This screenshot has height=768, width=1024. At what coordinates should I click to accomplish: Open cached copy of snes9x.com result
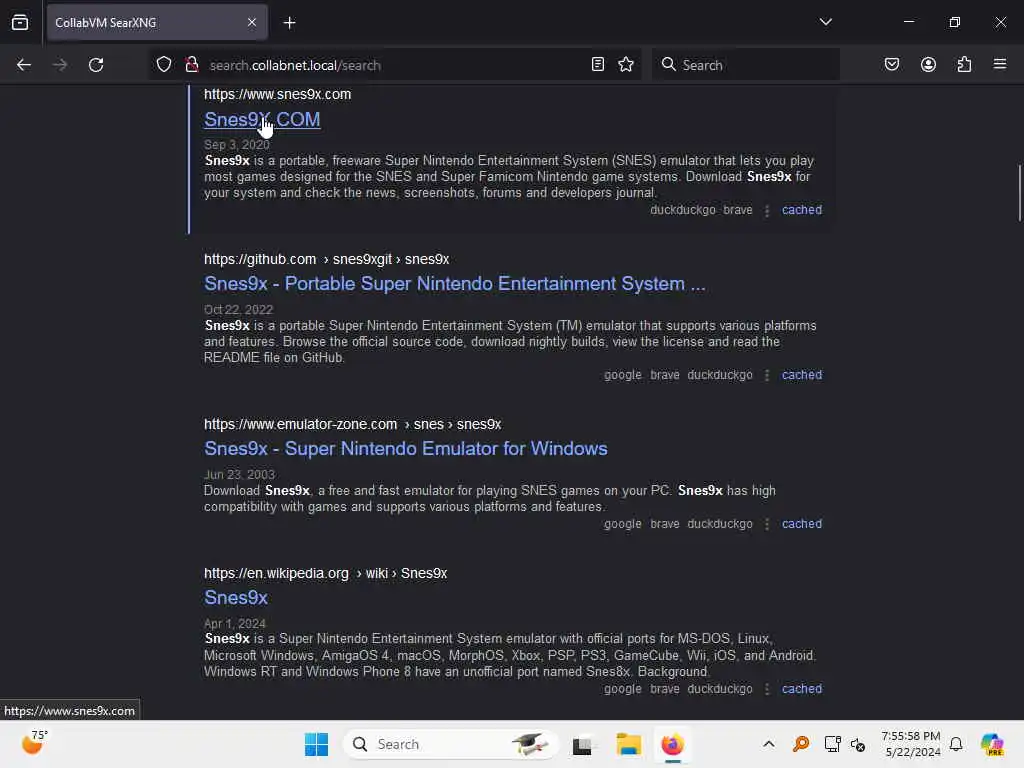(x=801, y=210)
